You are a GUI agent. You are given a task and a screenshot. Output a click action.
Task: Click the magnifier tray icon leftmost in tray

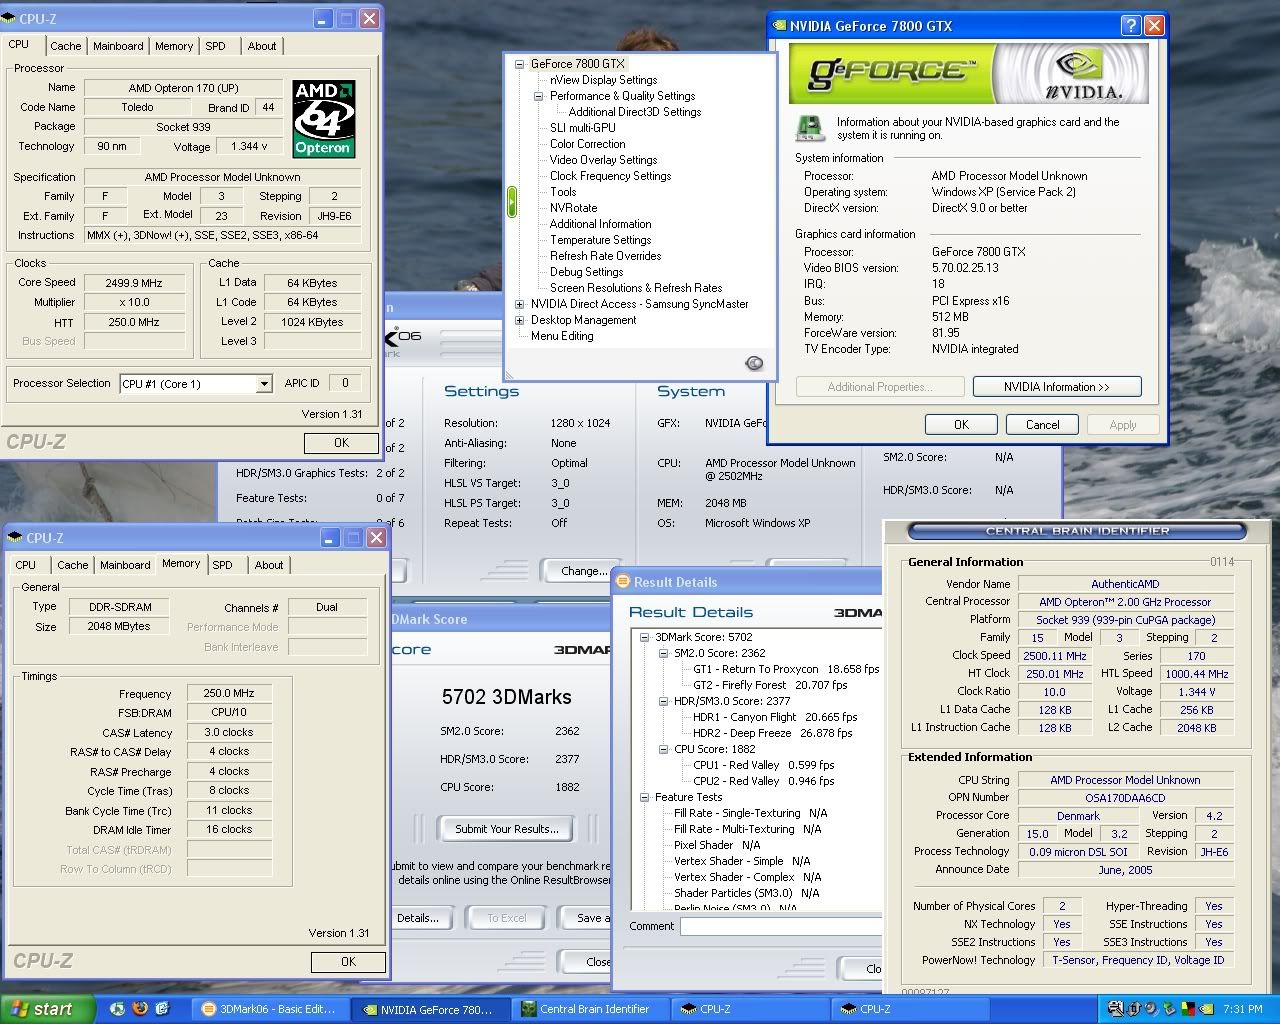pos(1117,1009)
